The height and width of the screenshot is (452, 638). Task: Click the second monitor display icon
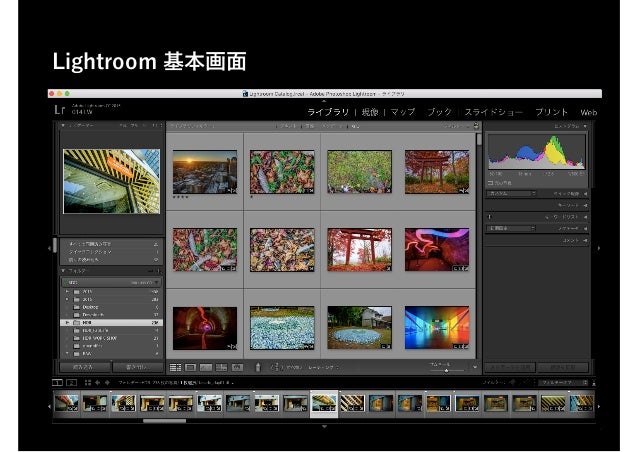[71, 383]
